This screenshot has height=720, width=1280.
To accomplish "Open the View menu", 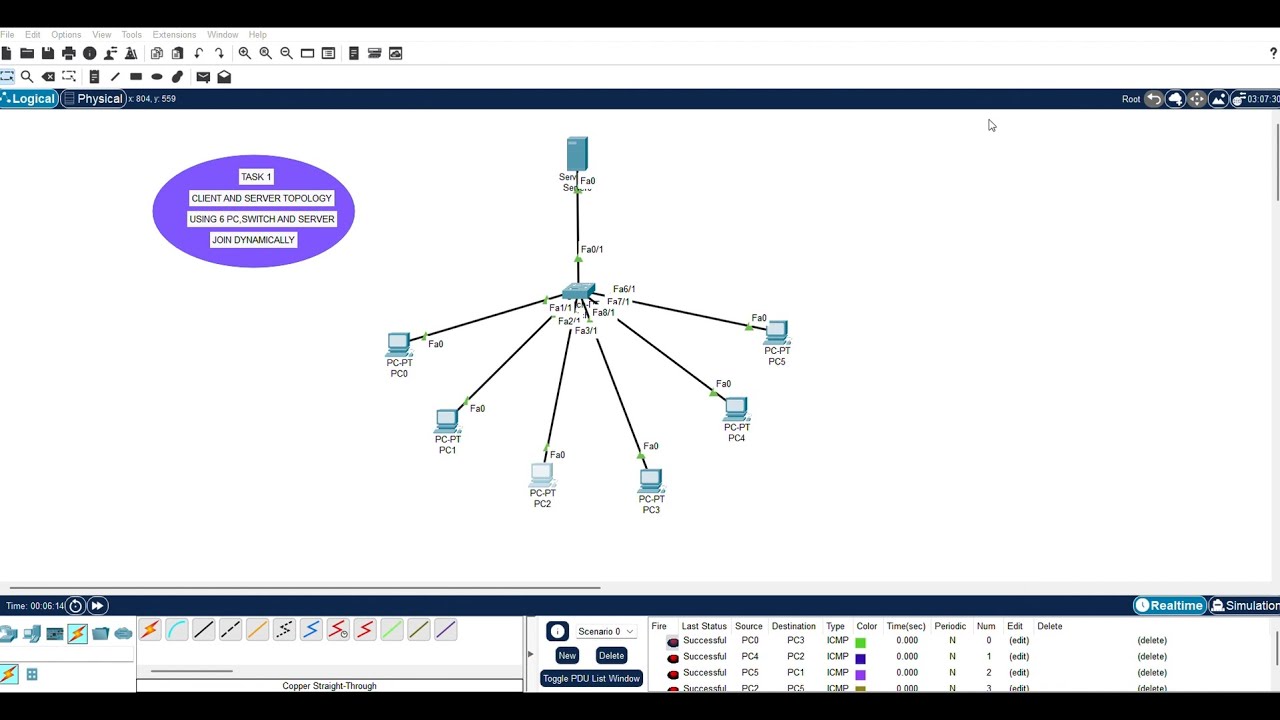I will [x=102, y=35].
